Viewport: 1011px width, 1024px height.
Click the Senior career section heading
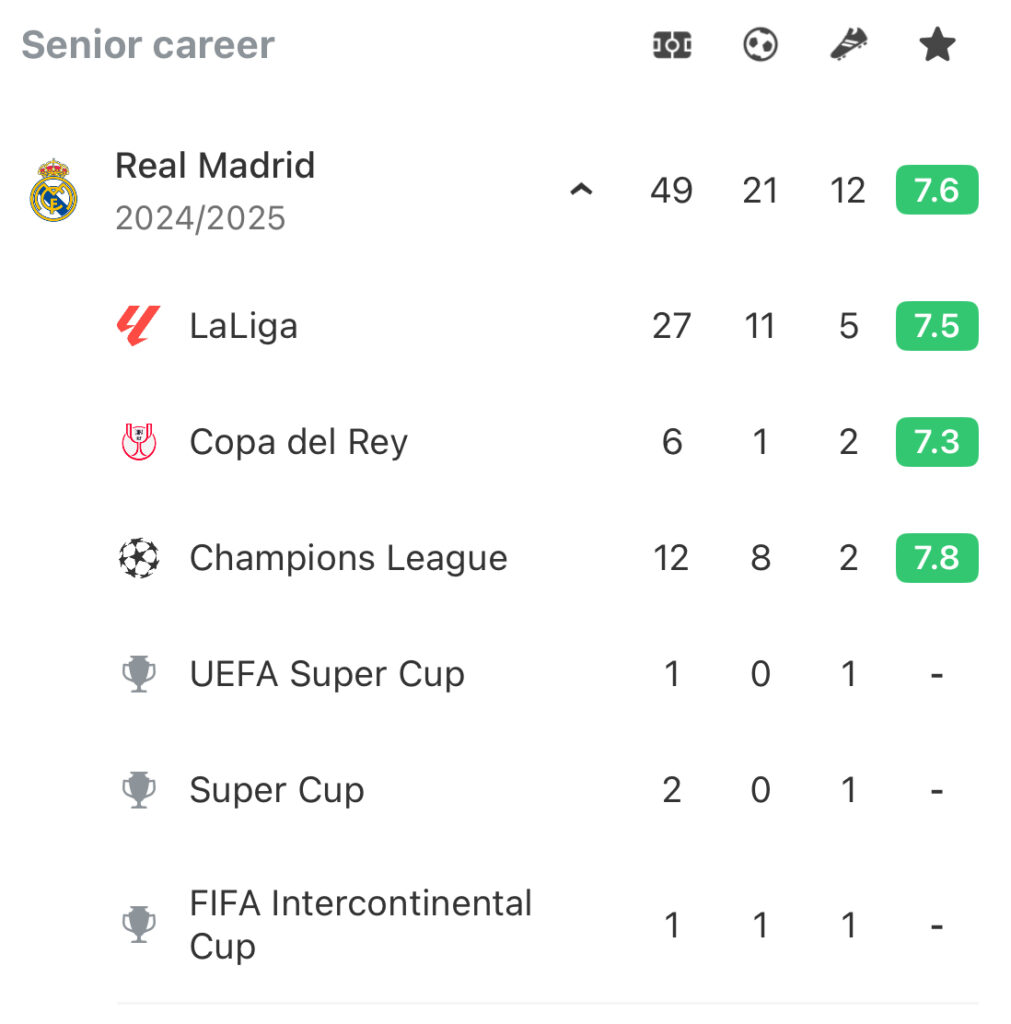148,45
